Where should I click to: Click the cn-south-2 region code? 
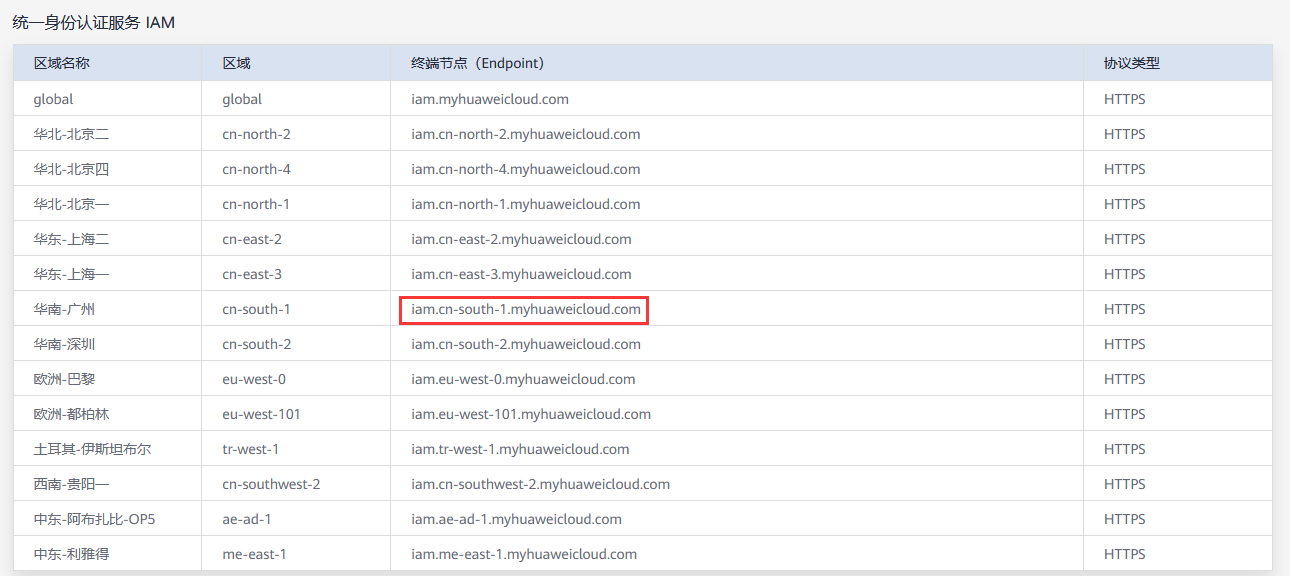[257, 344]
